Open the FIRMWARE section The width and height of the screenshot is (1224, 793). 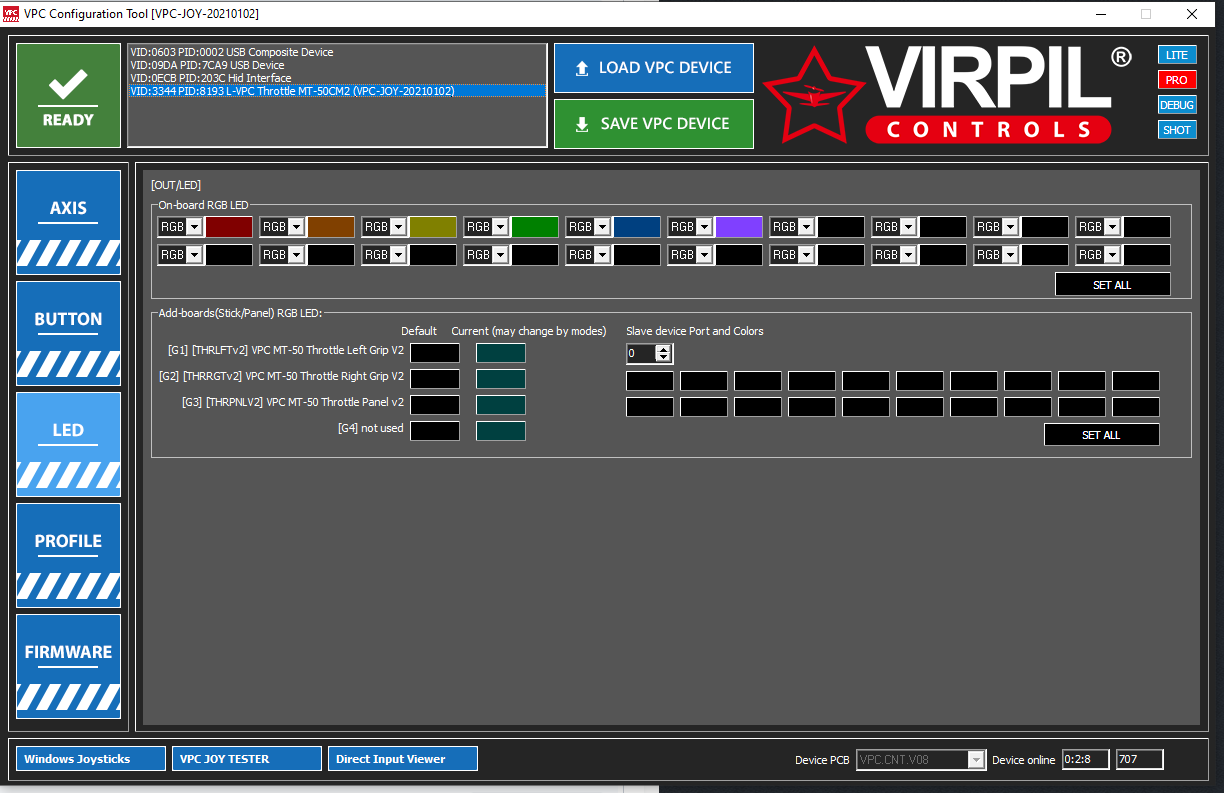coord(68,666)
